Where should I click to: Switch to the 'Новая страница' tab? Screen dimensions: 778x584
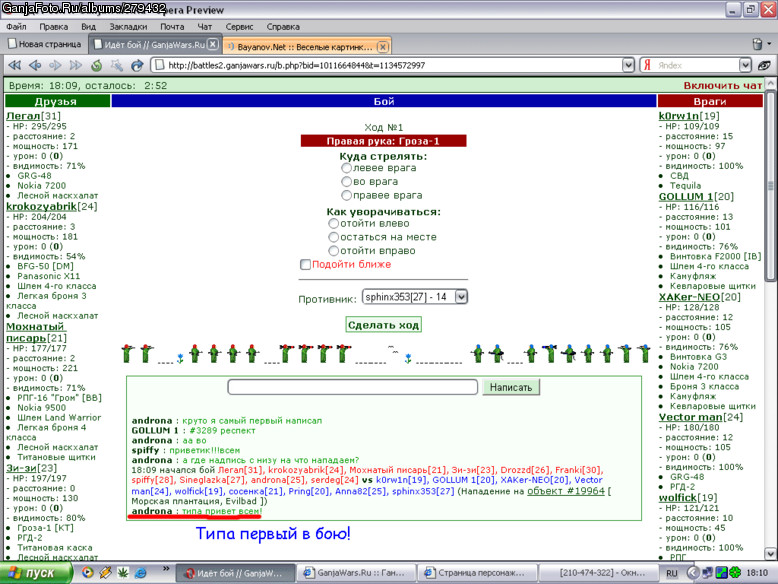(46, 44)
